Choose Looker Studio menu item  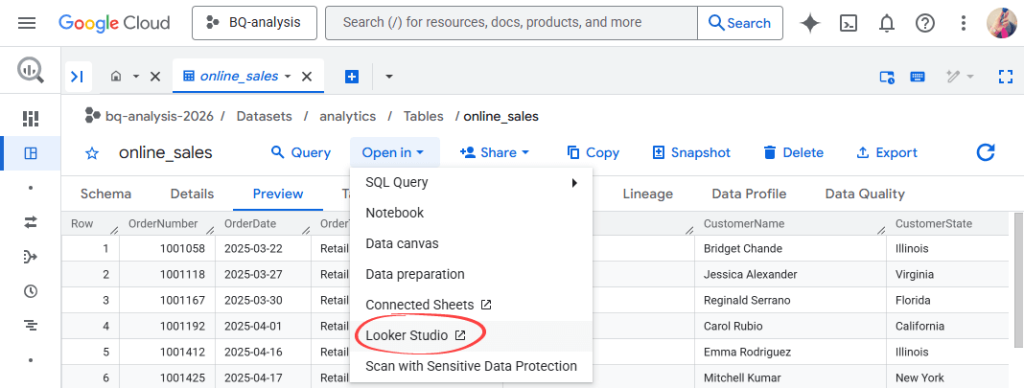click(471, 336)
